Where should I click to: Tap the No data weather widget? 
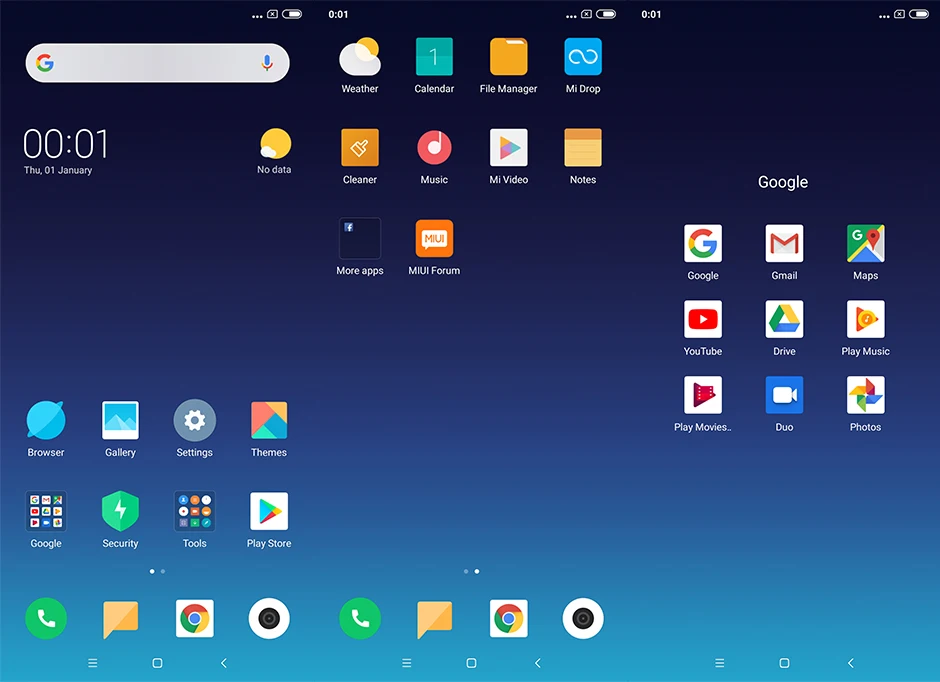[x=275, y=151]
